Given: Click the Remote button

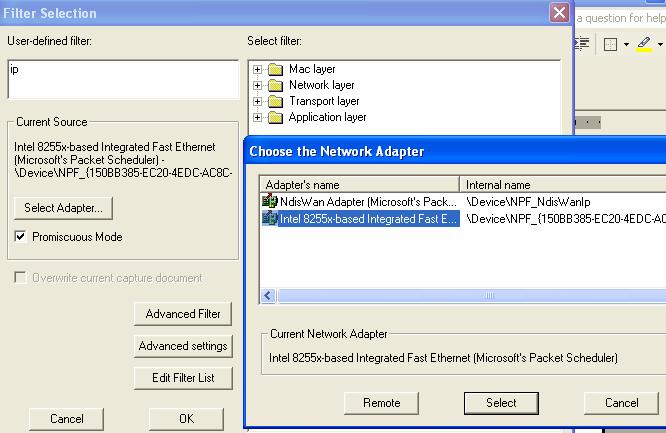Looking at the screenshot, I should click(381, 403).
